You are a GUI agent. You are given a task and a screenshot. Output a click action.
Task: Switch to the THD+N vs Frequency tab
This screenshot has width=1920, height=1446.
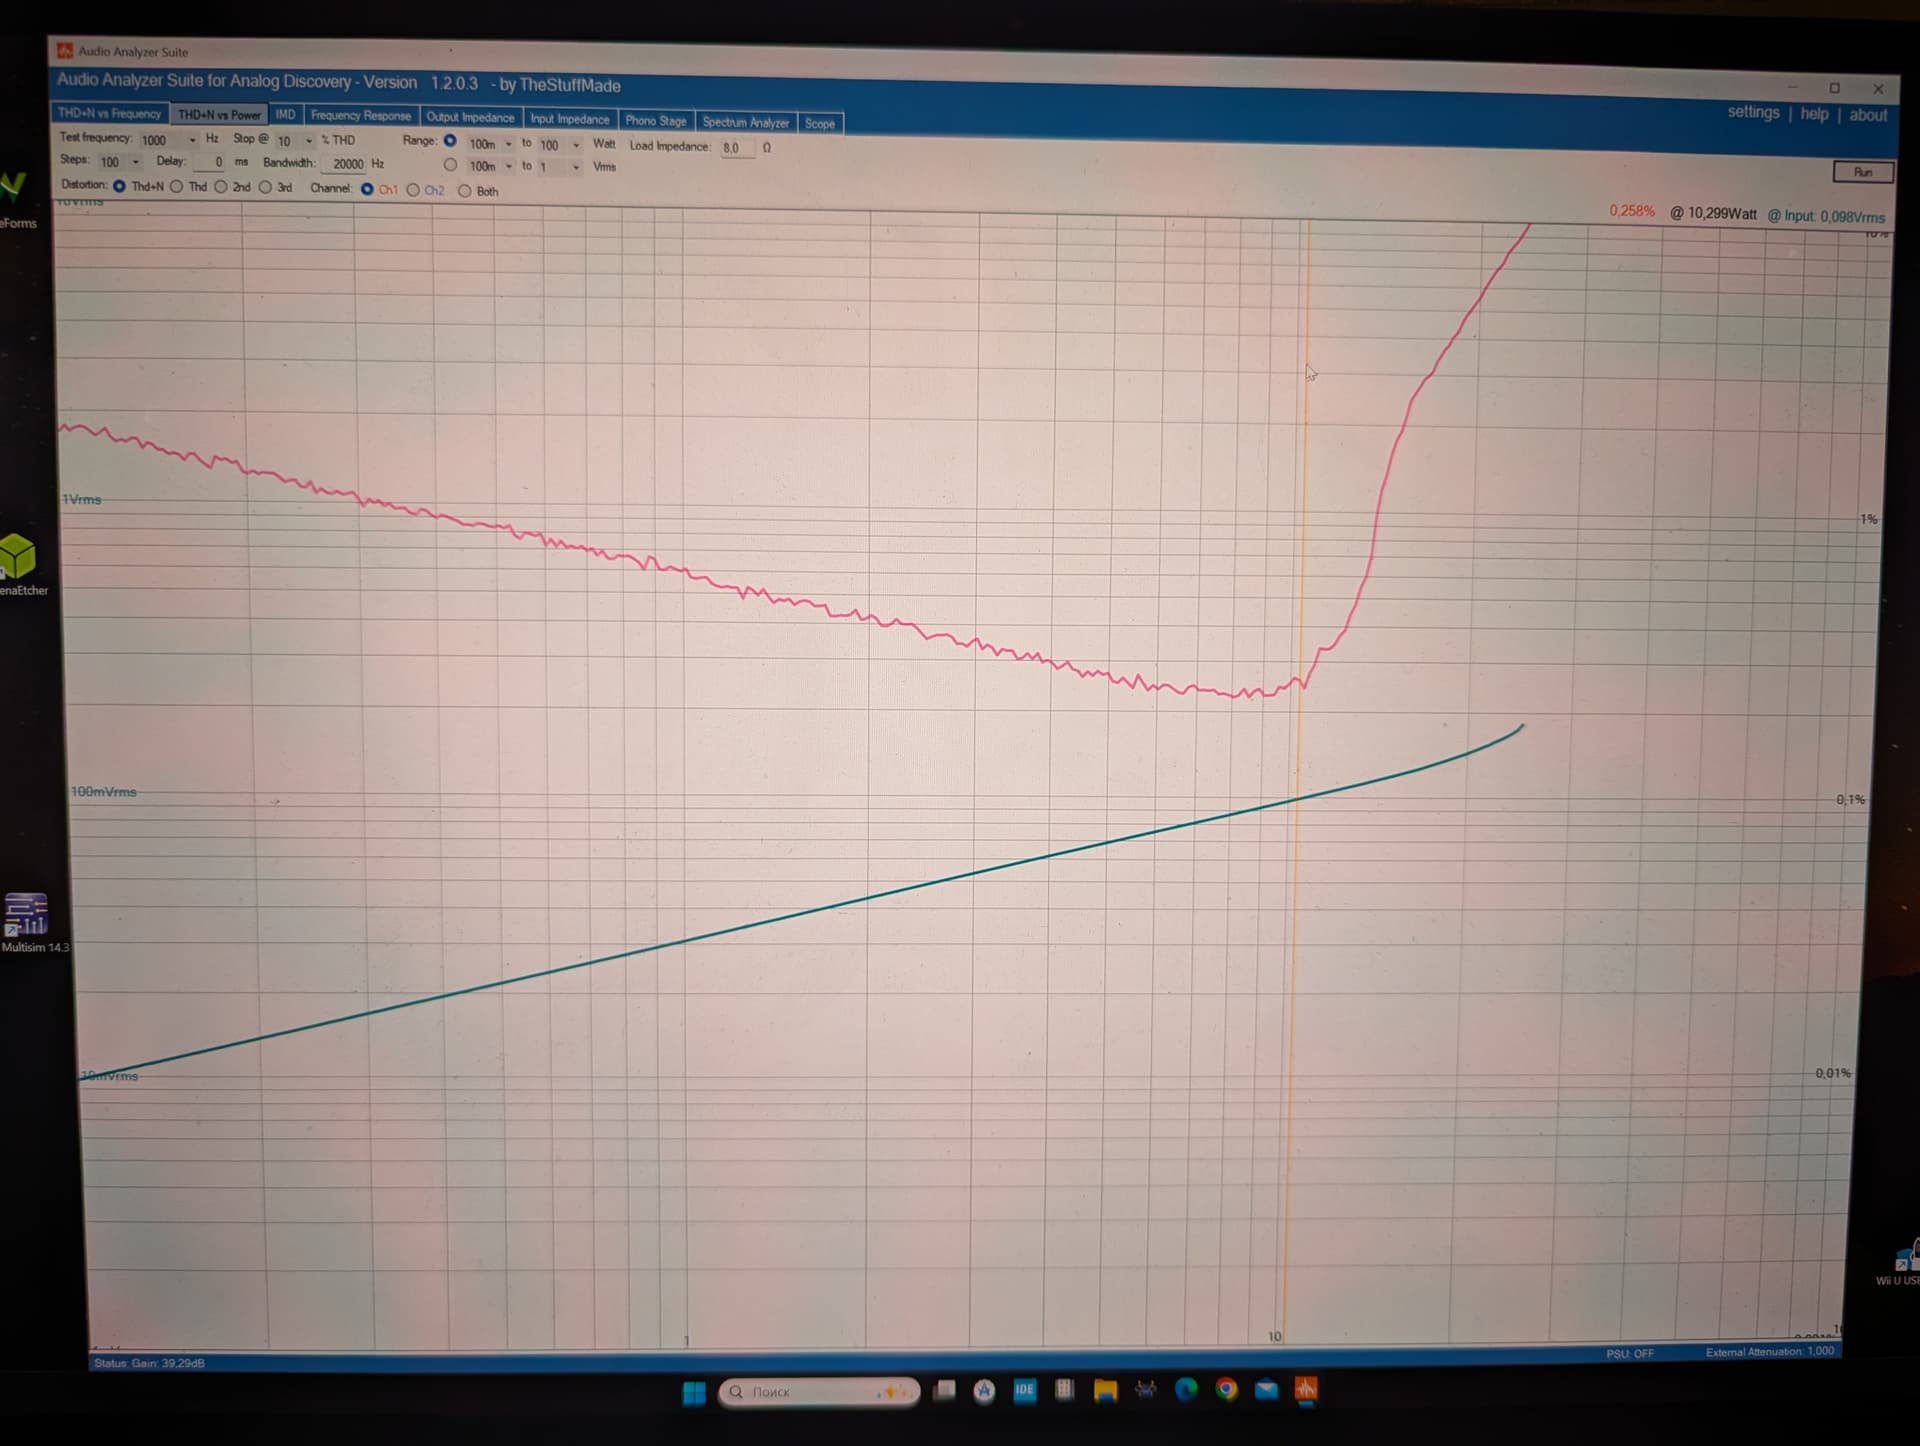[110, 114]
